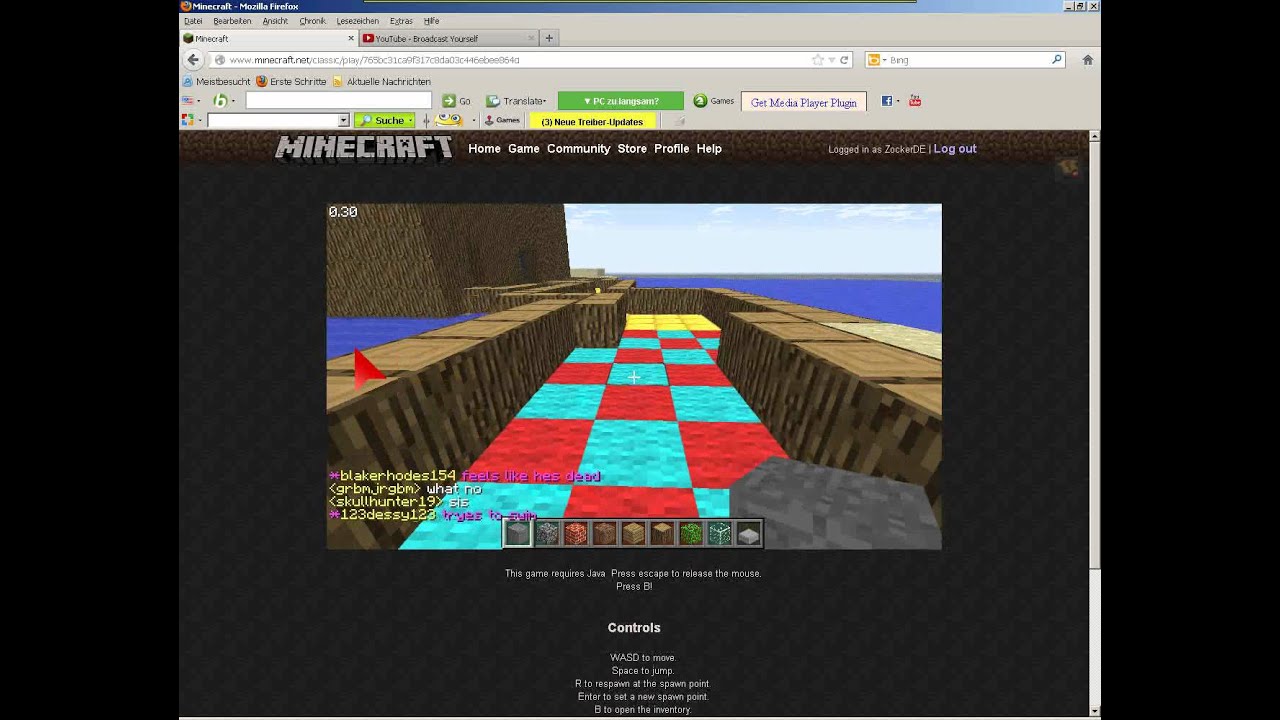The image size is (1280, 720).
Task: Click the reload page icon
Action: click(x=844, y=60)
